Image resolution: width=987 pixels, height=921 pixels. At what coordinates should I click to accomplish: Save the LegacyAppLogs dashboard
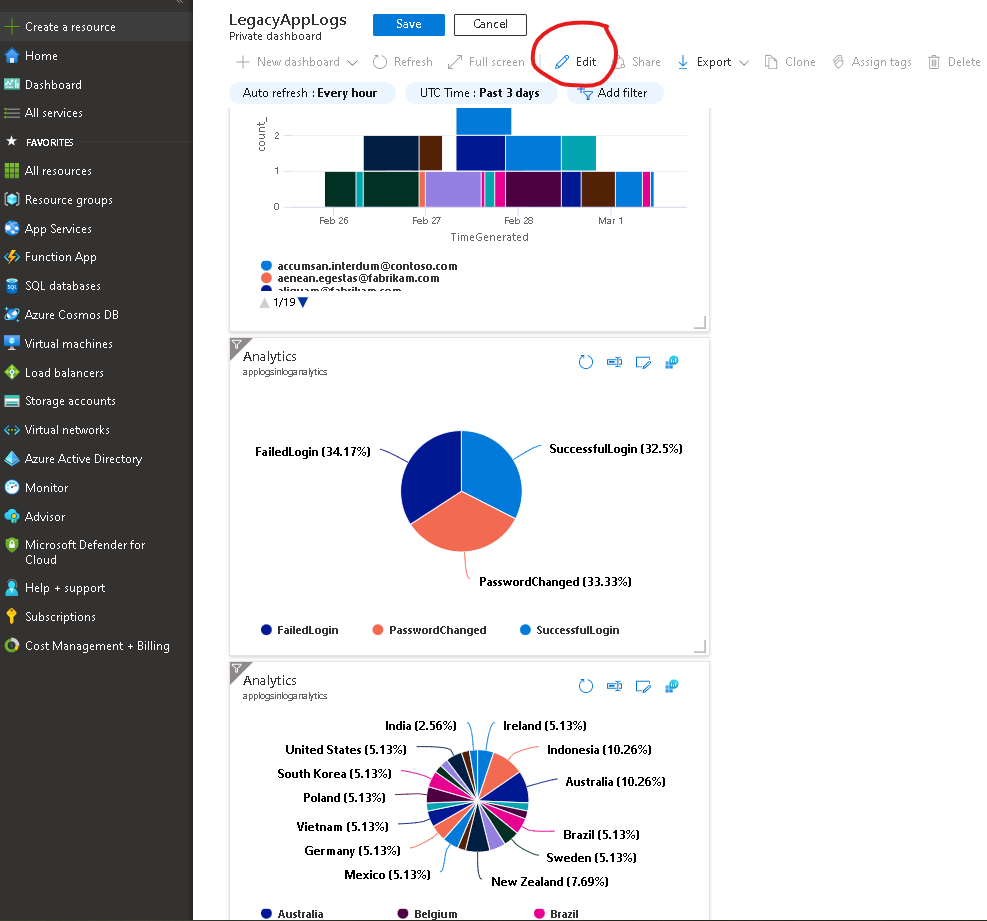pos(408,24)
